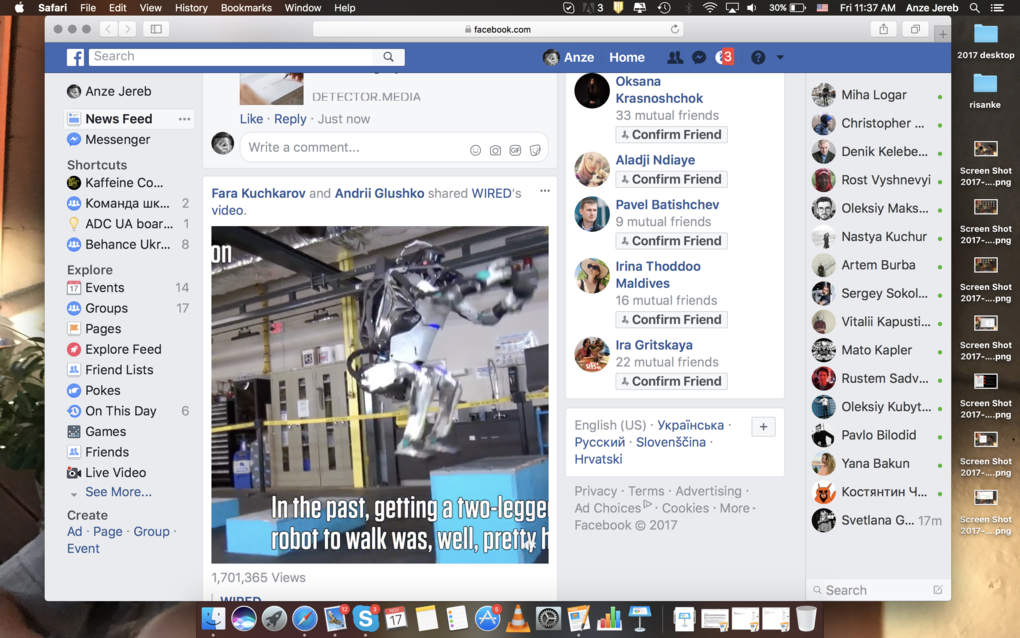Screen dimensions: 1020x638
Task: Go to Home in Facebook header
Action: pos(626,57)
